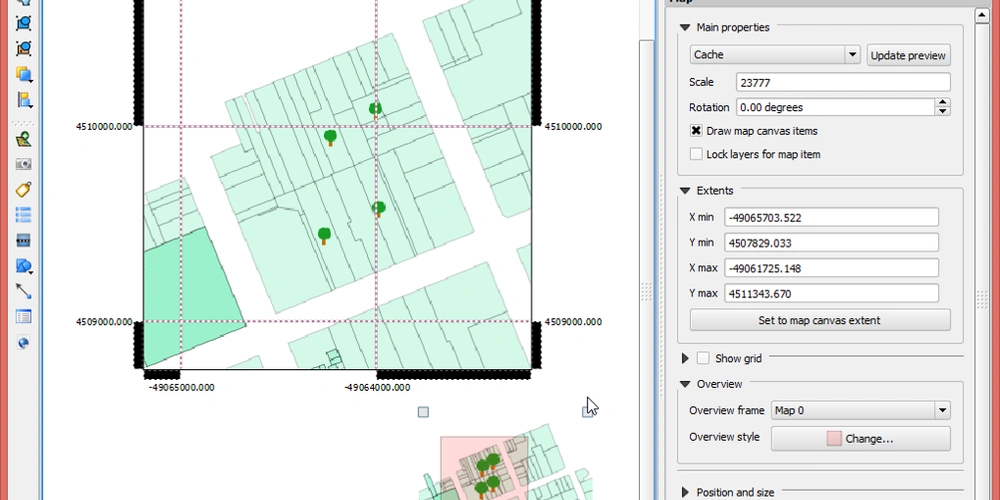Click the Y min extent field
This screenshot has height=500, width=1000.
tap(831, 243)
